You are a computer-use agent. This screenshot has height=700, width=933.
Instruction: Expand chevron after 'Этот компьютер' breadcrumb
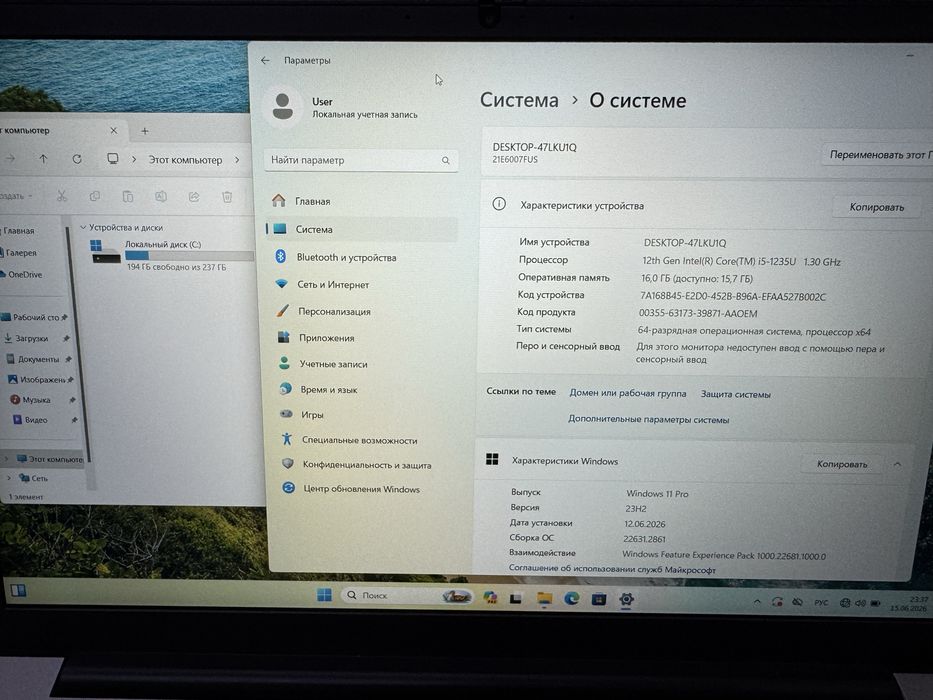237,160
